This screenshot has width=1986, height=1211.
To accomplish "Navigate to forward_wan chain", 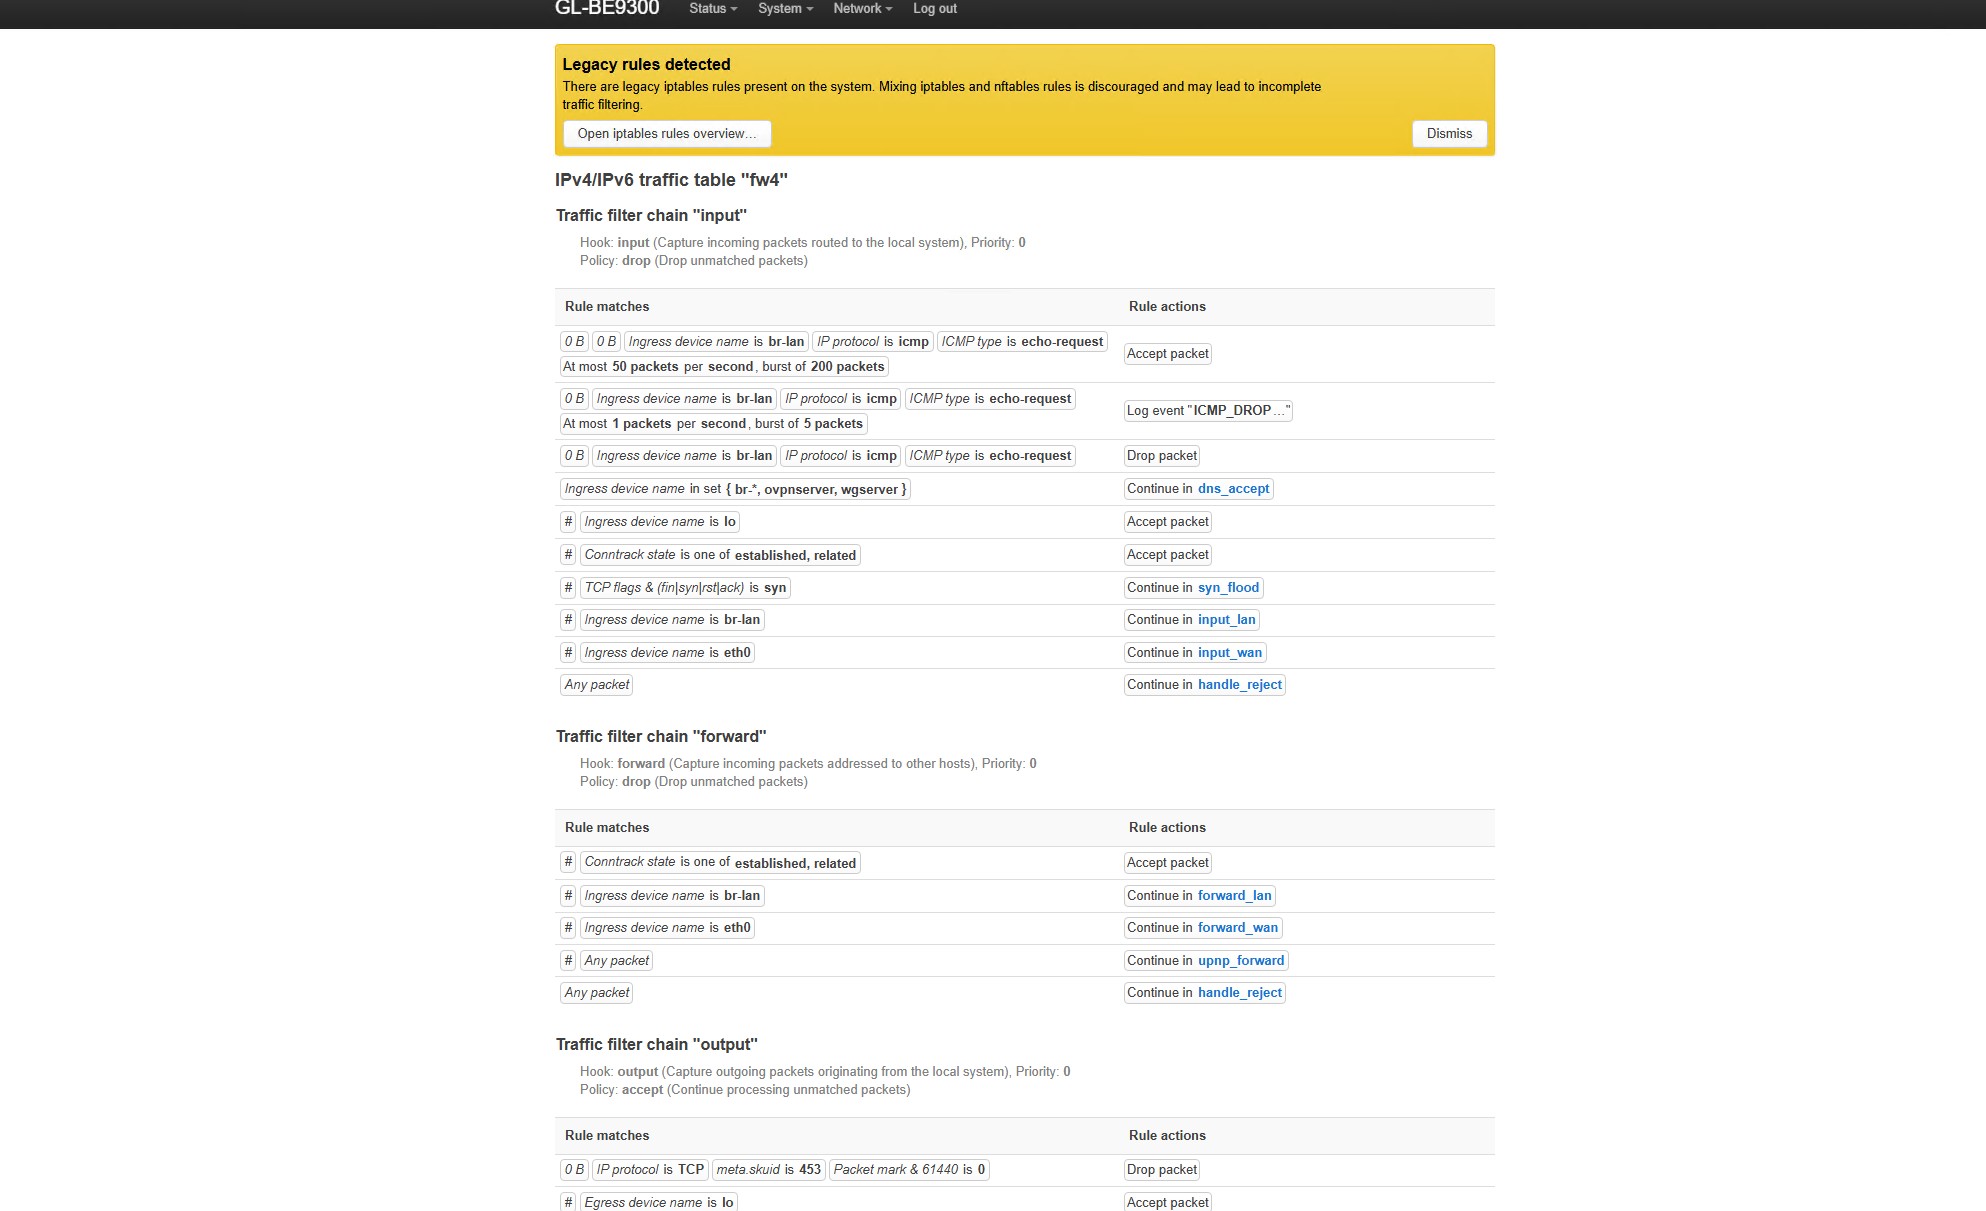I will click(x=1237, y=928).
